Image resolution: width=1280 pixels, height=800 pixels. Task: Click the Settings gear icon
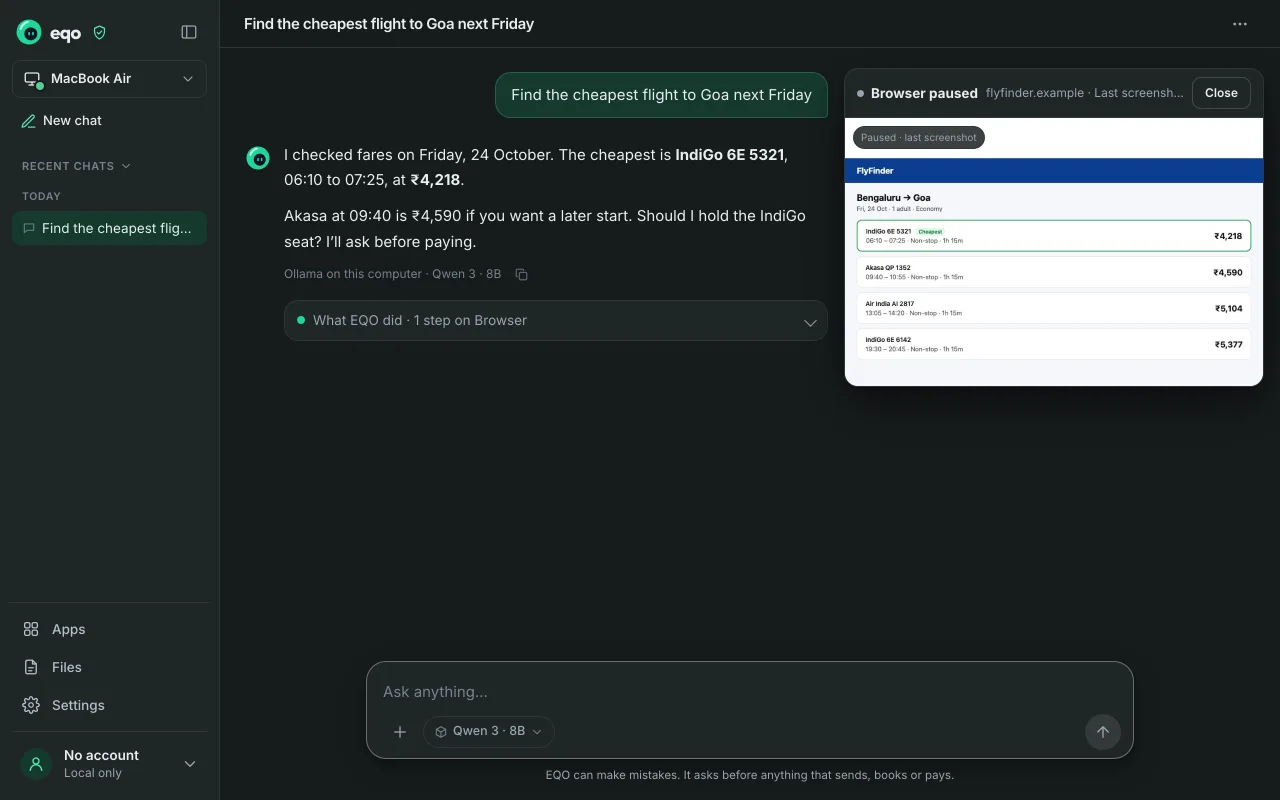click(31, 705)
